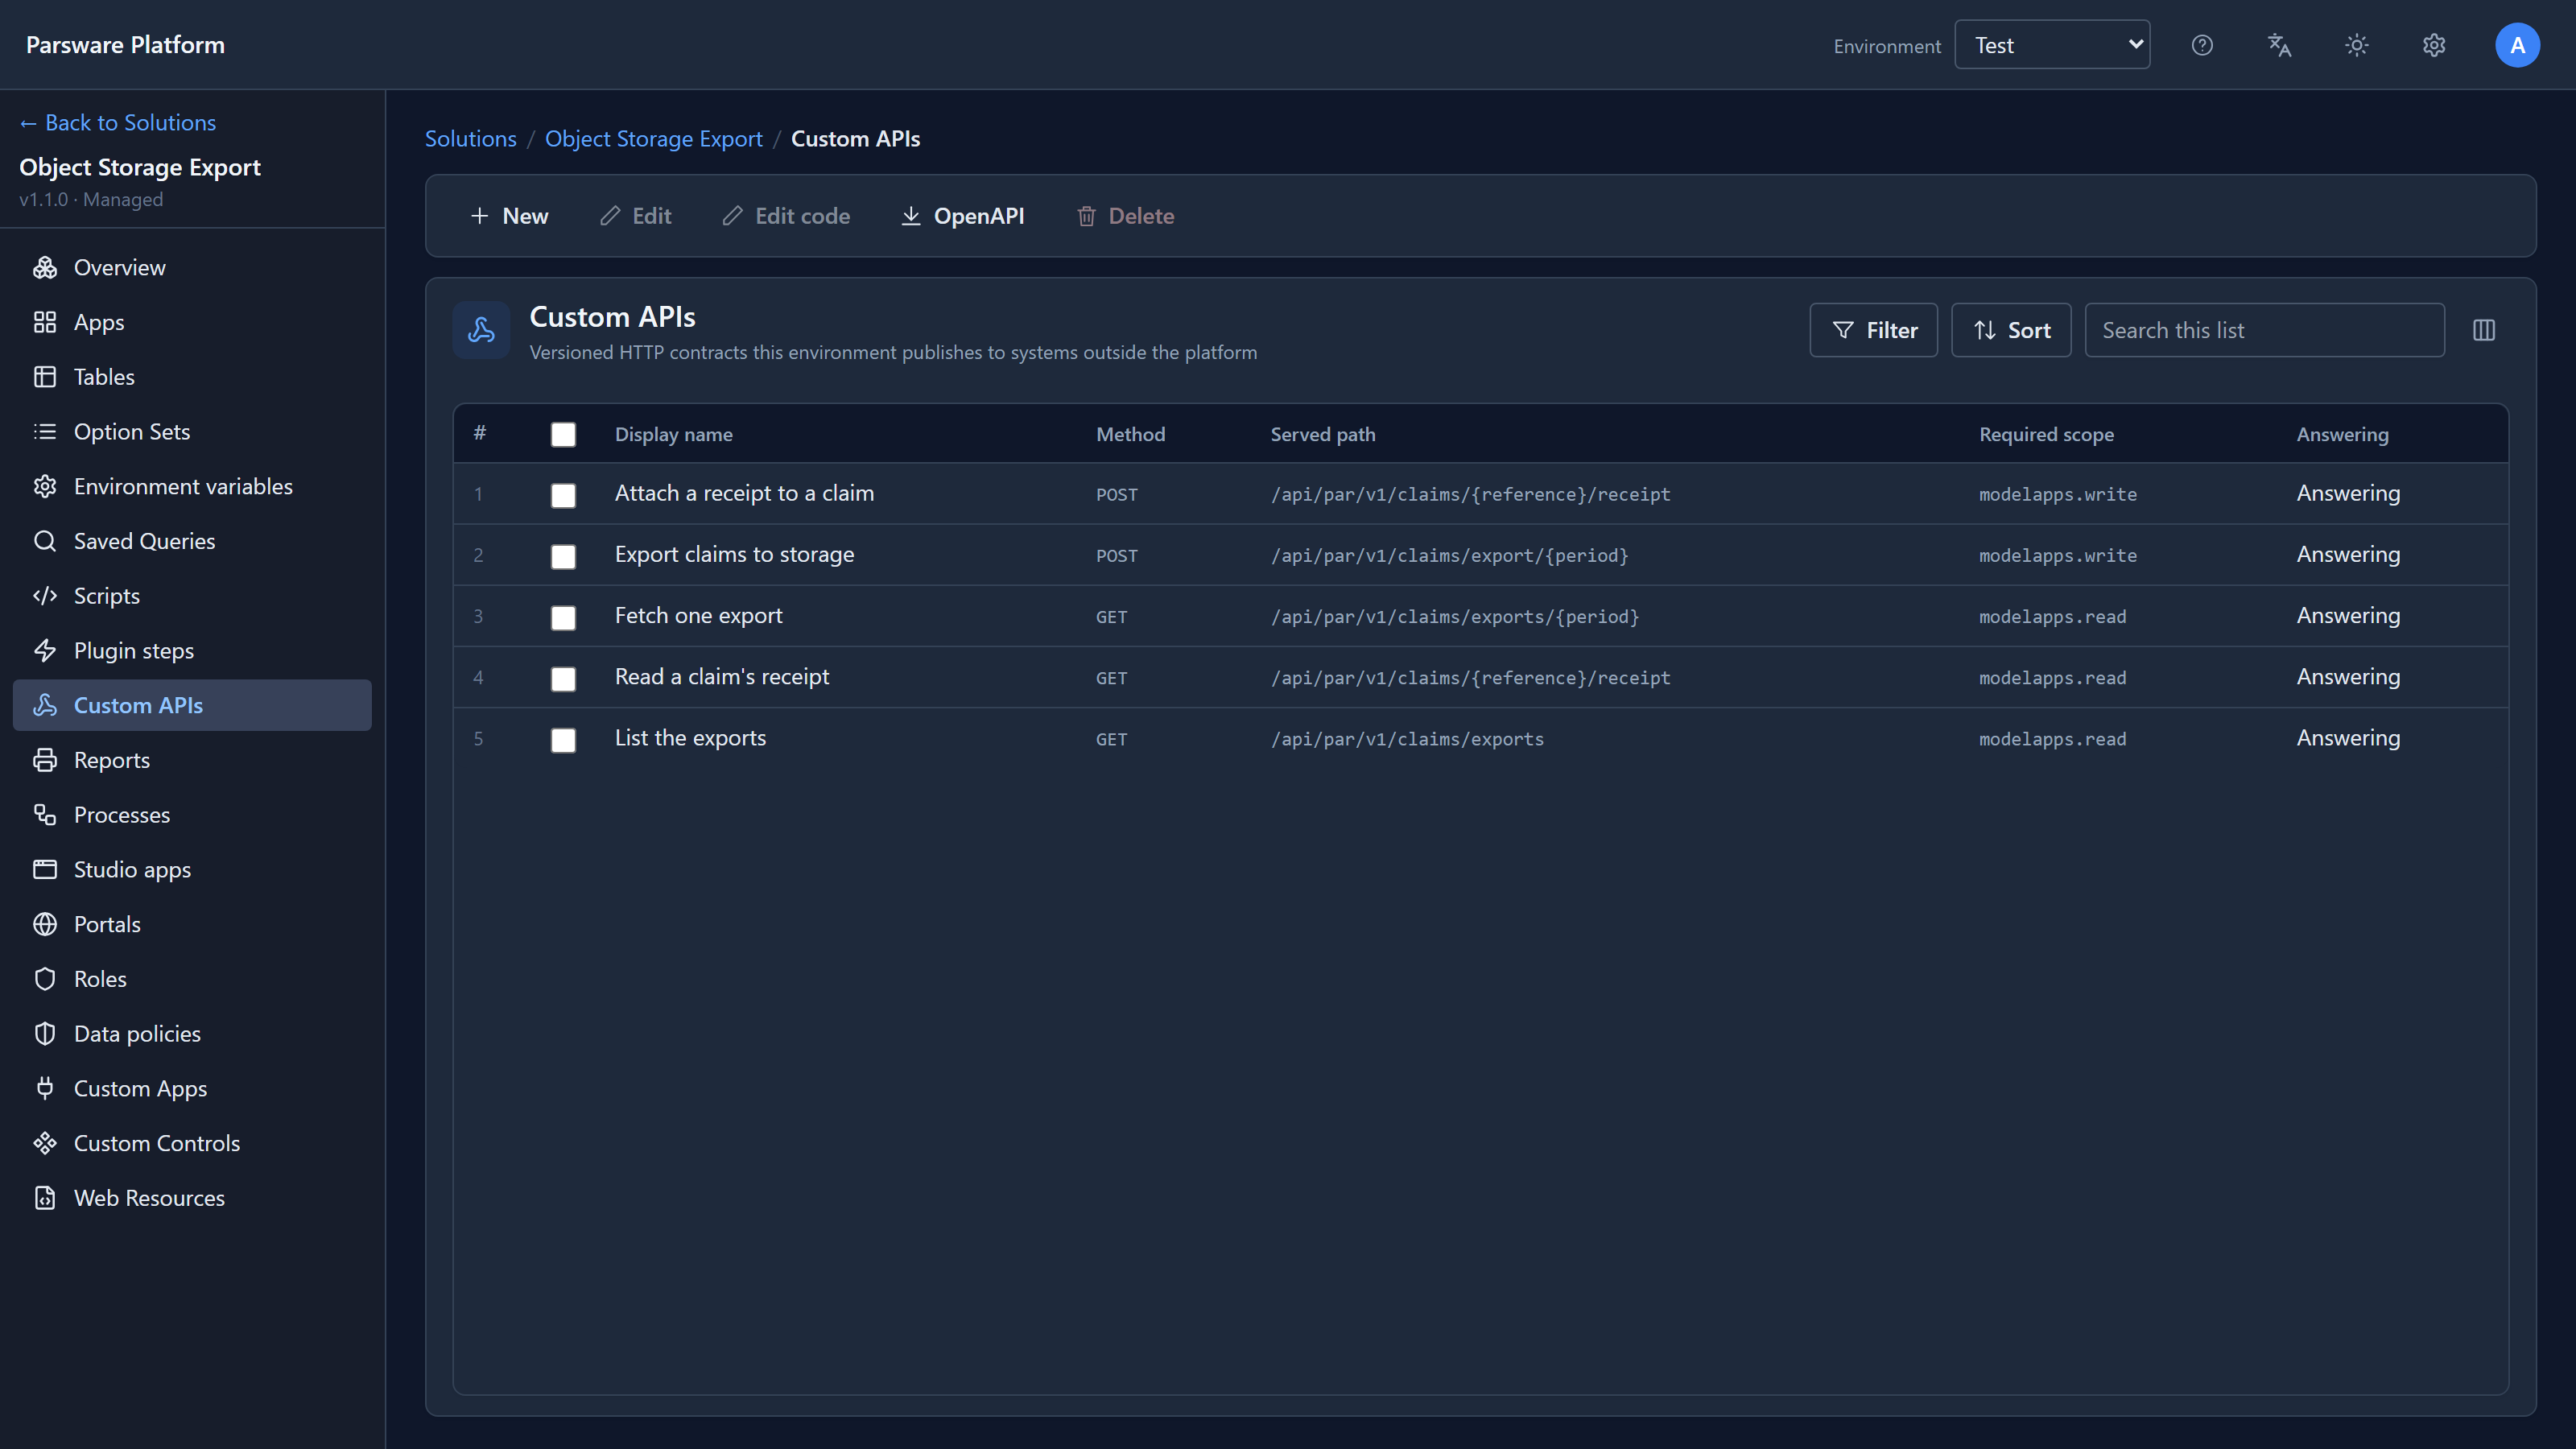Open Roles in the sidebar

(x=192, y=979)
